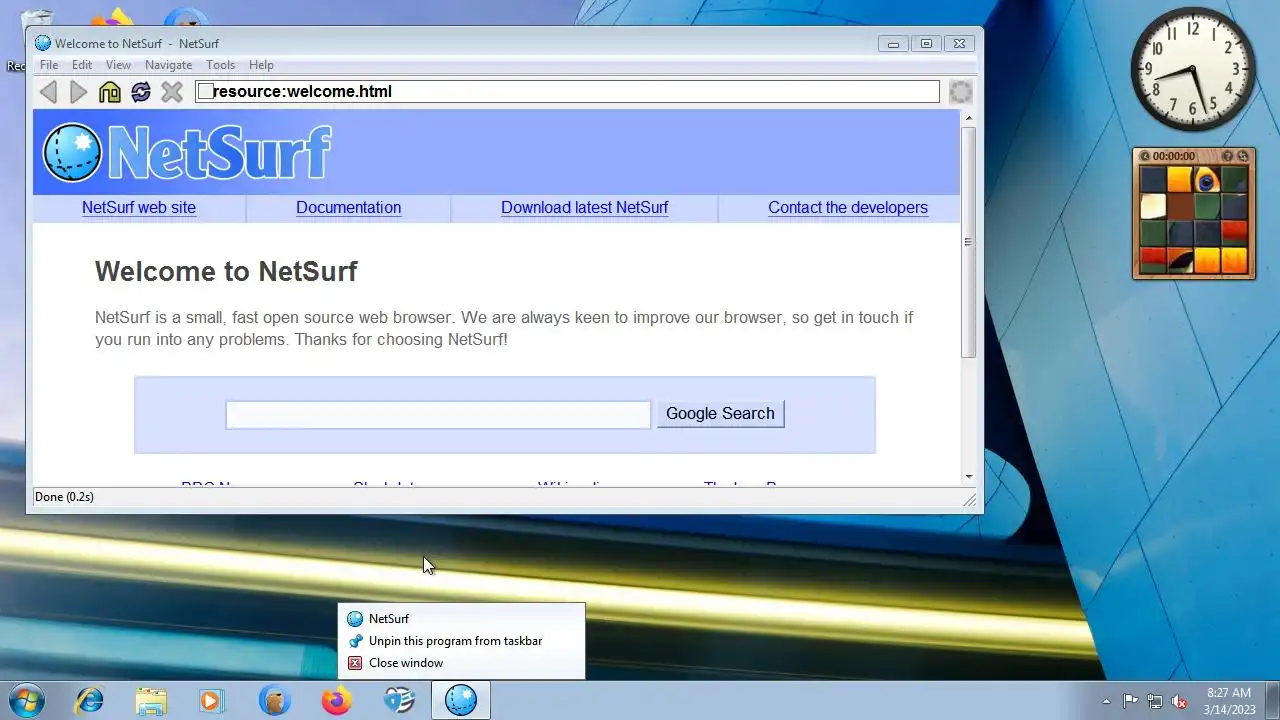Viewport: 1280px width, 720px height.
Task: Click the Download latest NetSurf link
Action: (x=584, y=208)
